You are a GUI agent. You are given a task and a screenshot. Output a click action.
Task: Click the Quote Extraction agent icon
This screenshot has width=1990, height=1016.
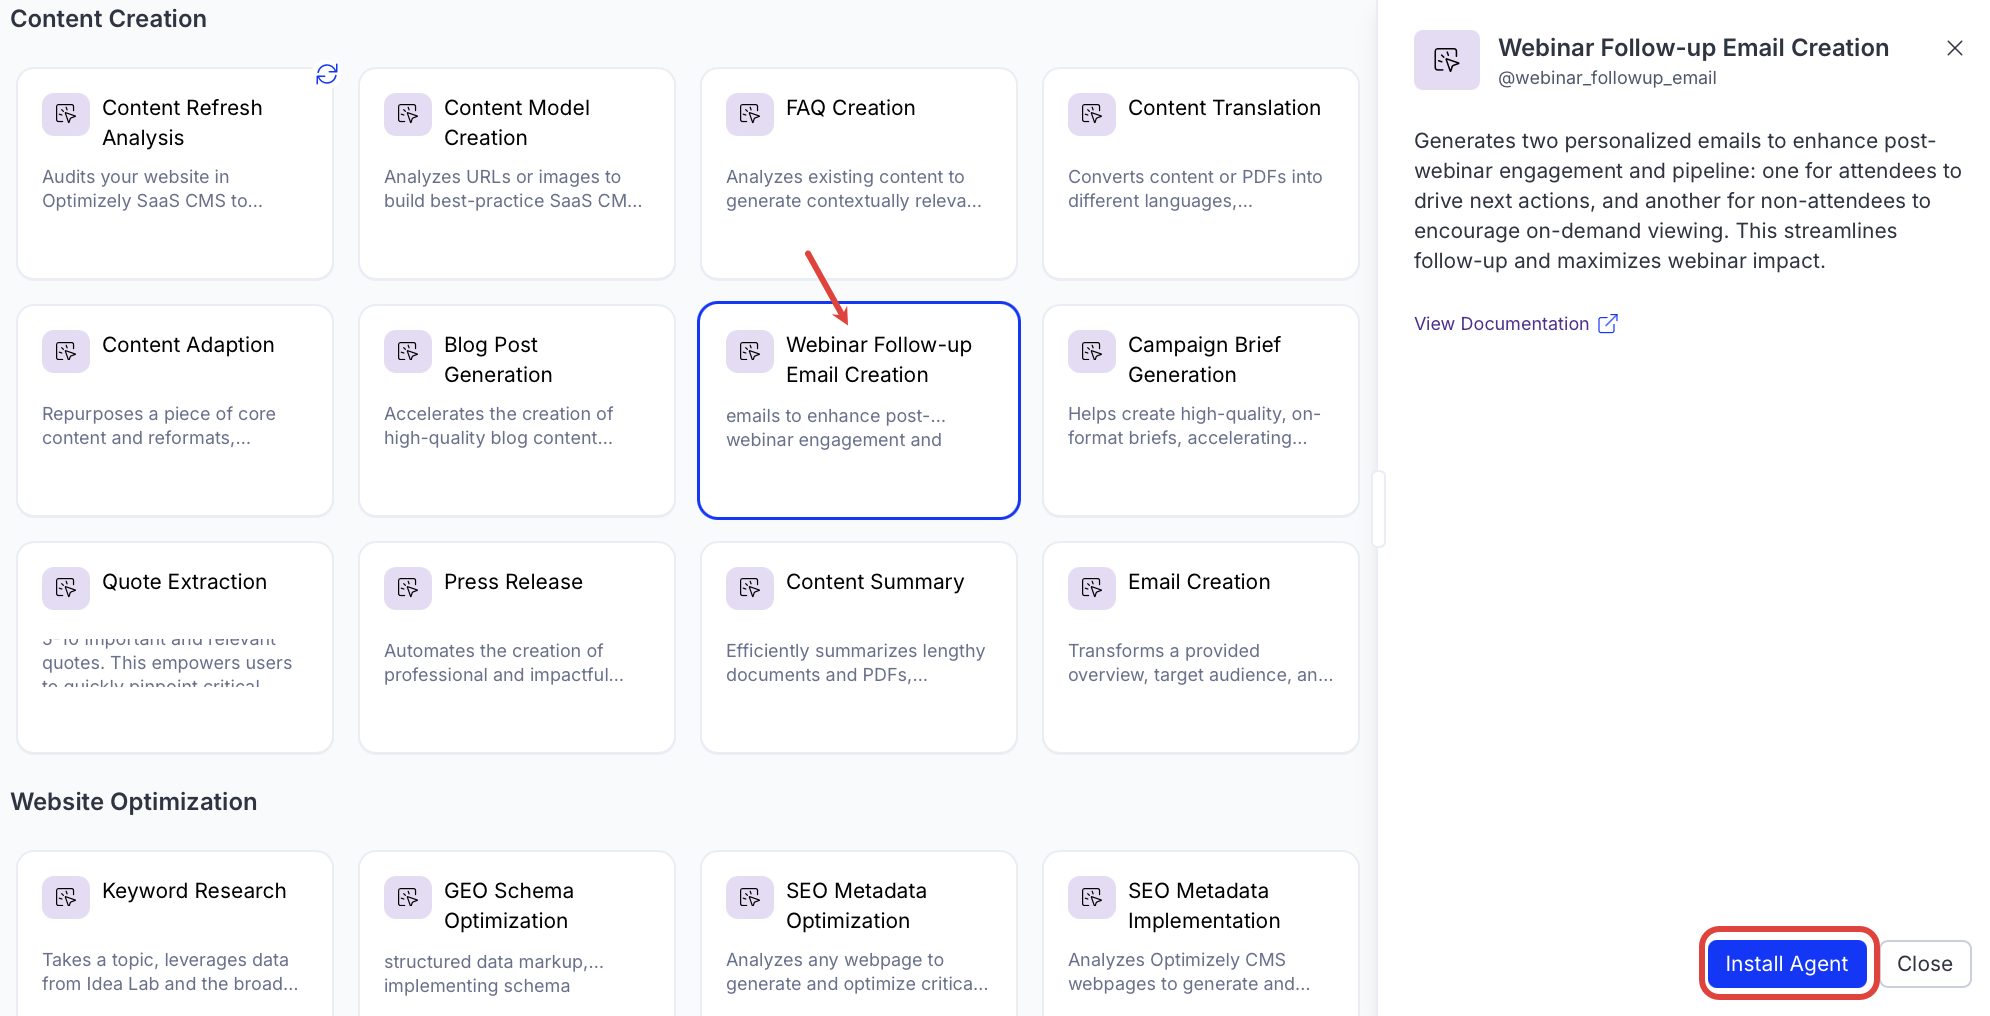66,588
